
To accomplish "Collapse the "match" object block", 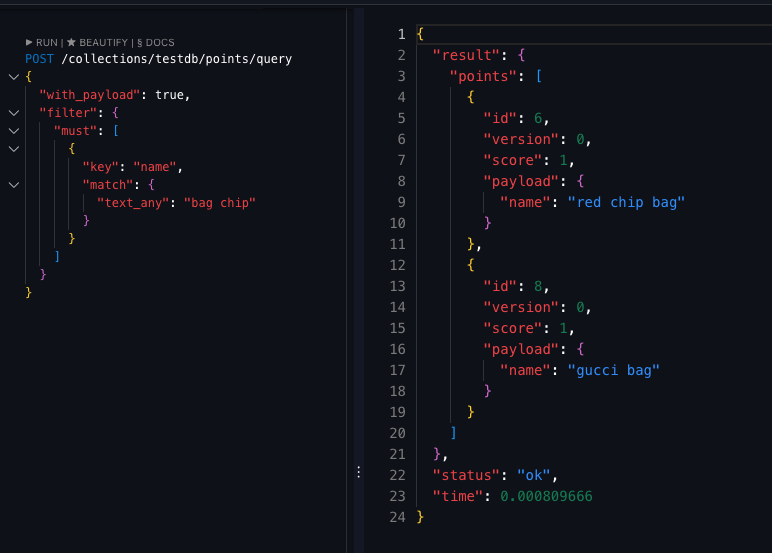I will point(13,185).
